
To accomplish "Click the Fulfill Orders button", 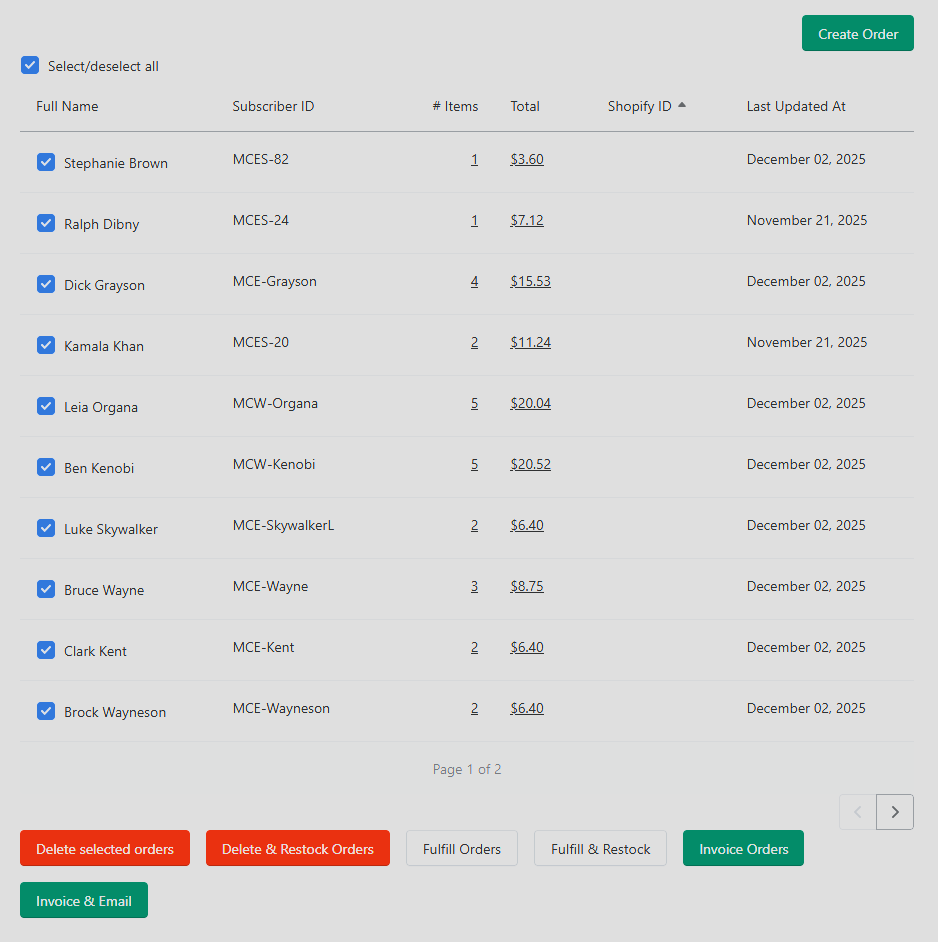I will 461,848.
